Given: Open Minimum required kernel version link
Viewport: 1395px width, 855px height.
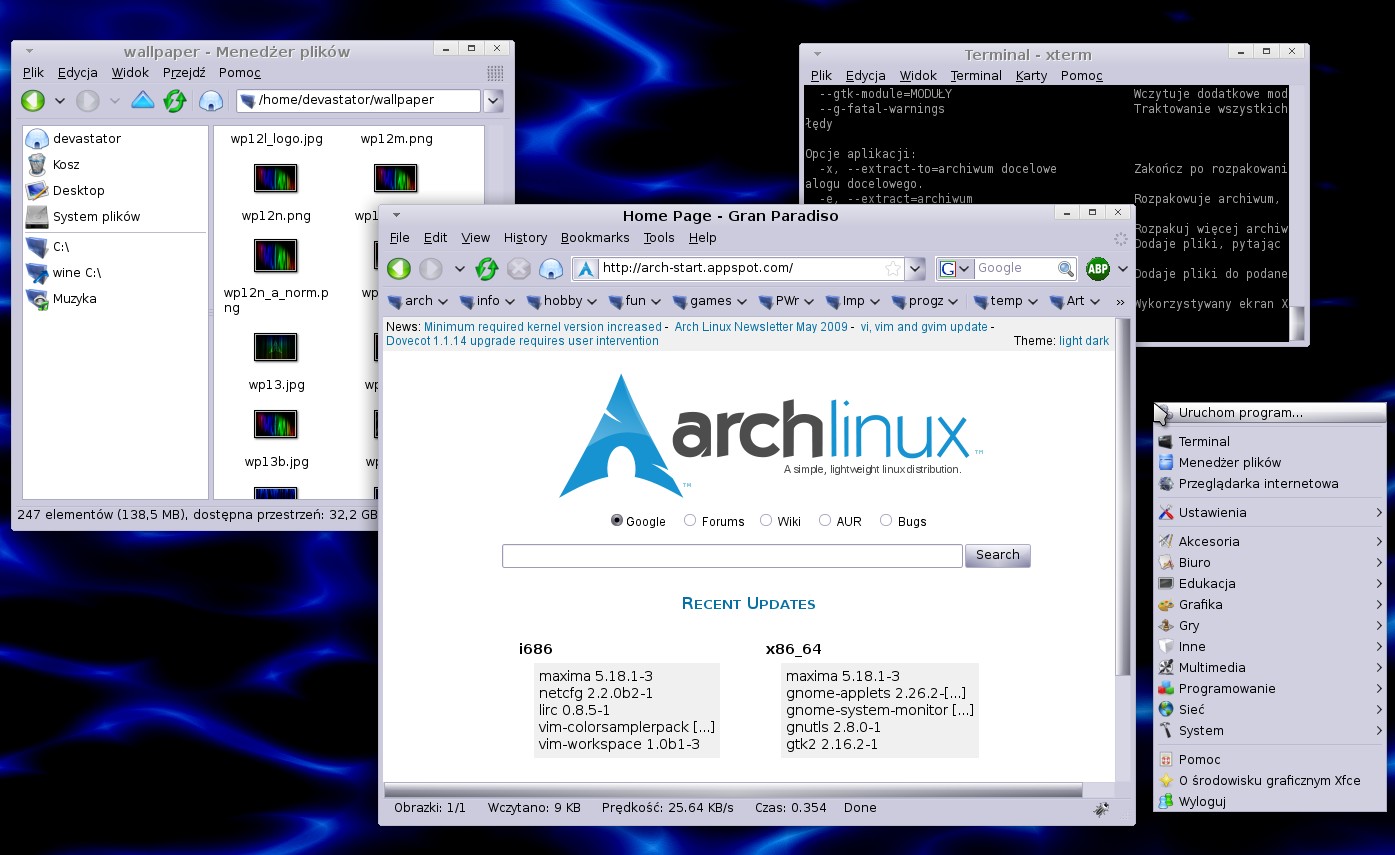Looking at the screenshot, I should pyautogui.click(x=543, y=327).
